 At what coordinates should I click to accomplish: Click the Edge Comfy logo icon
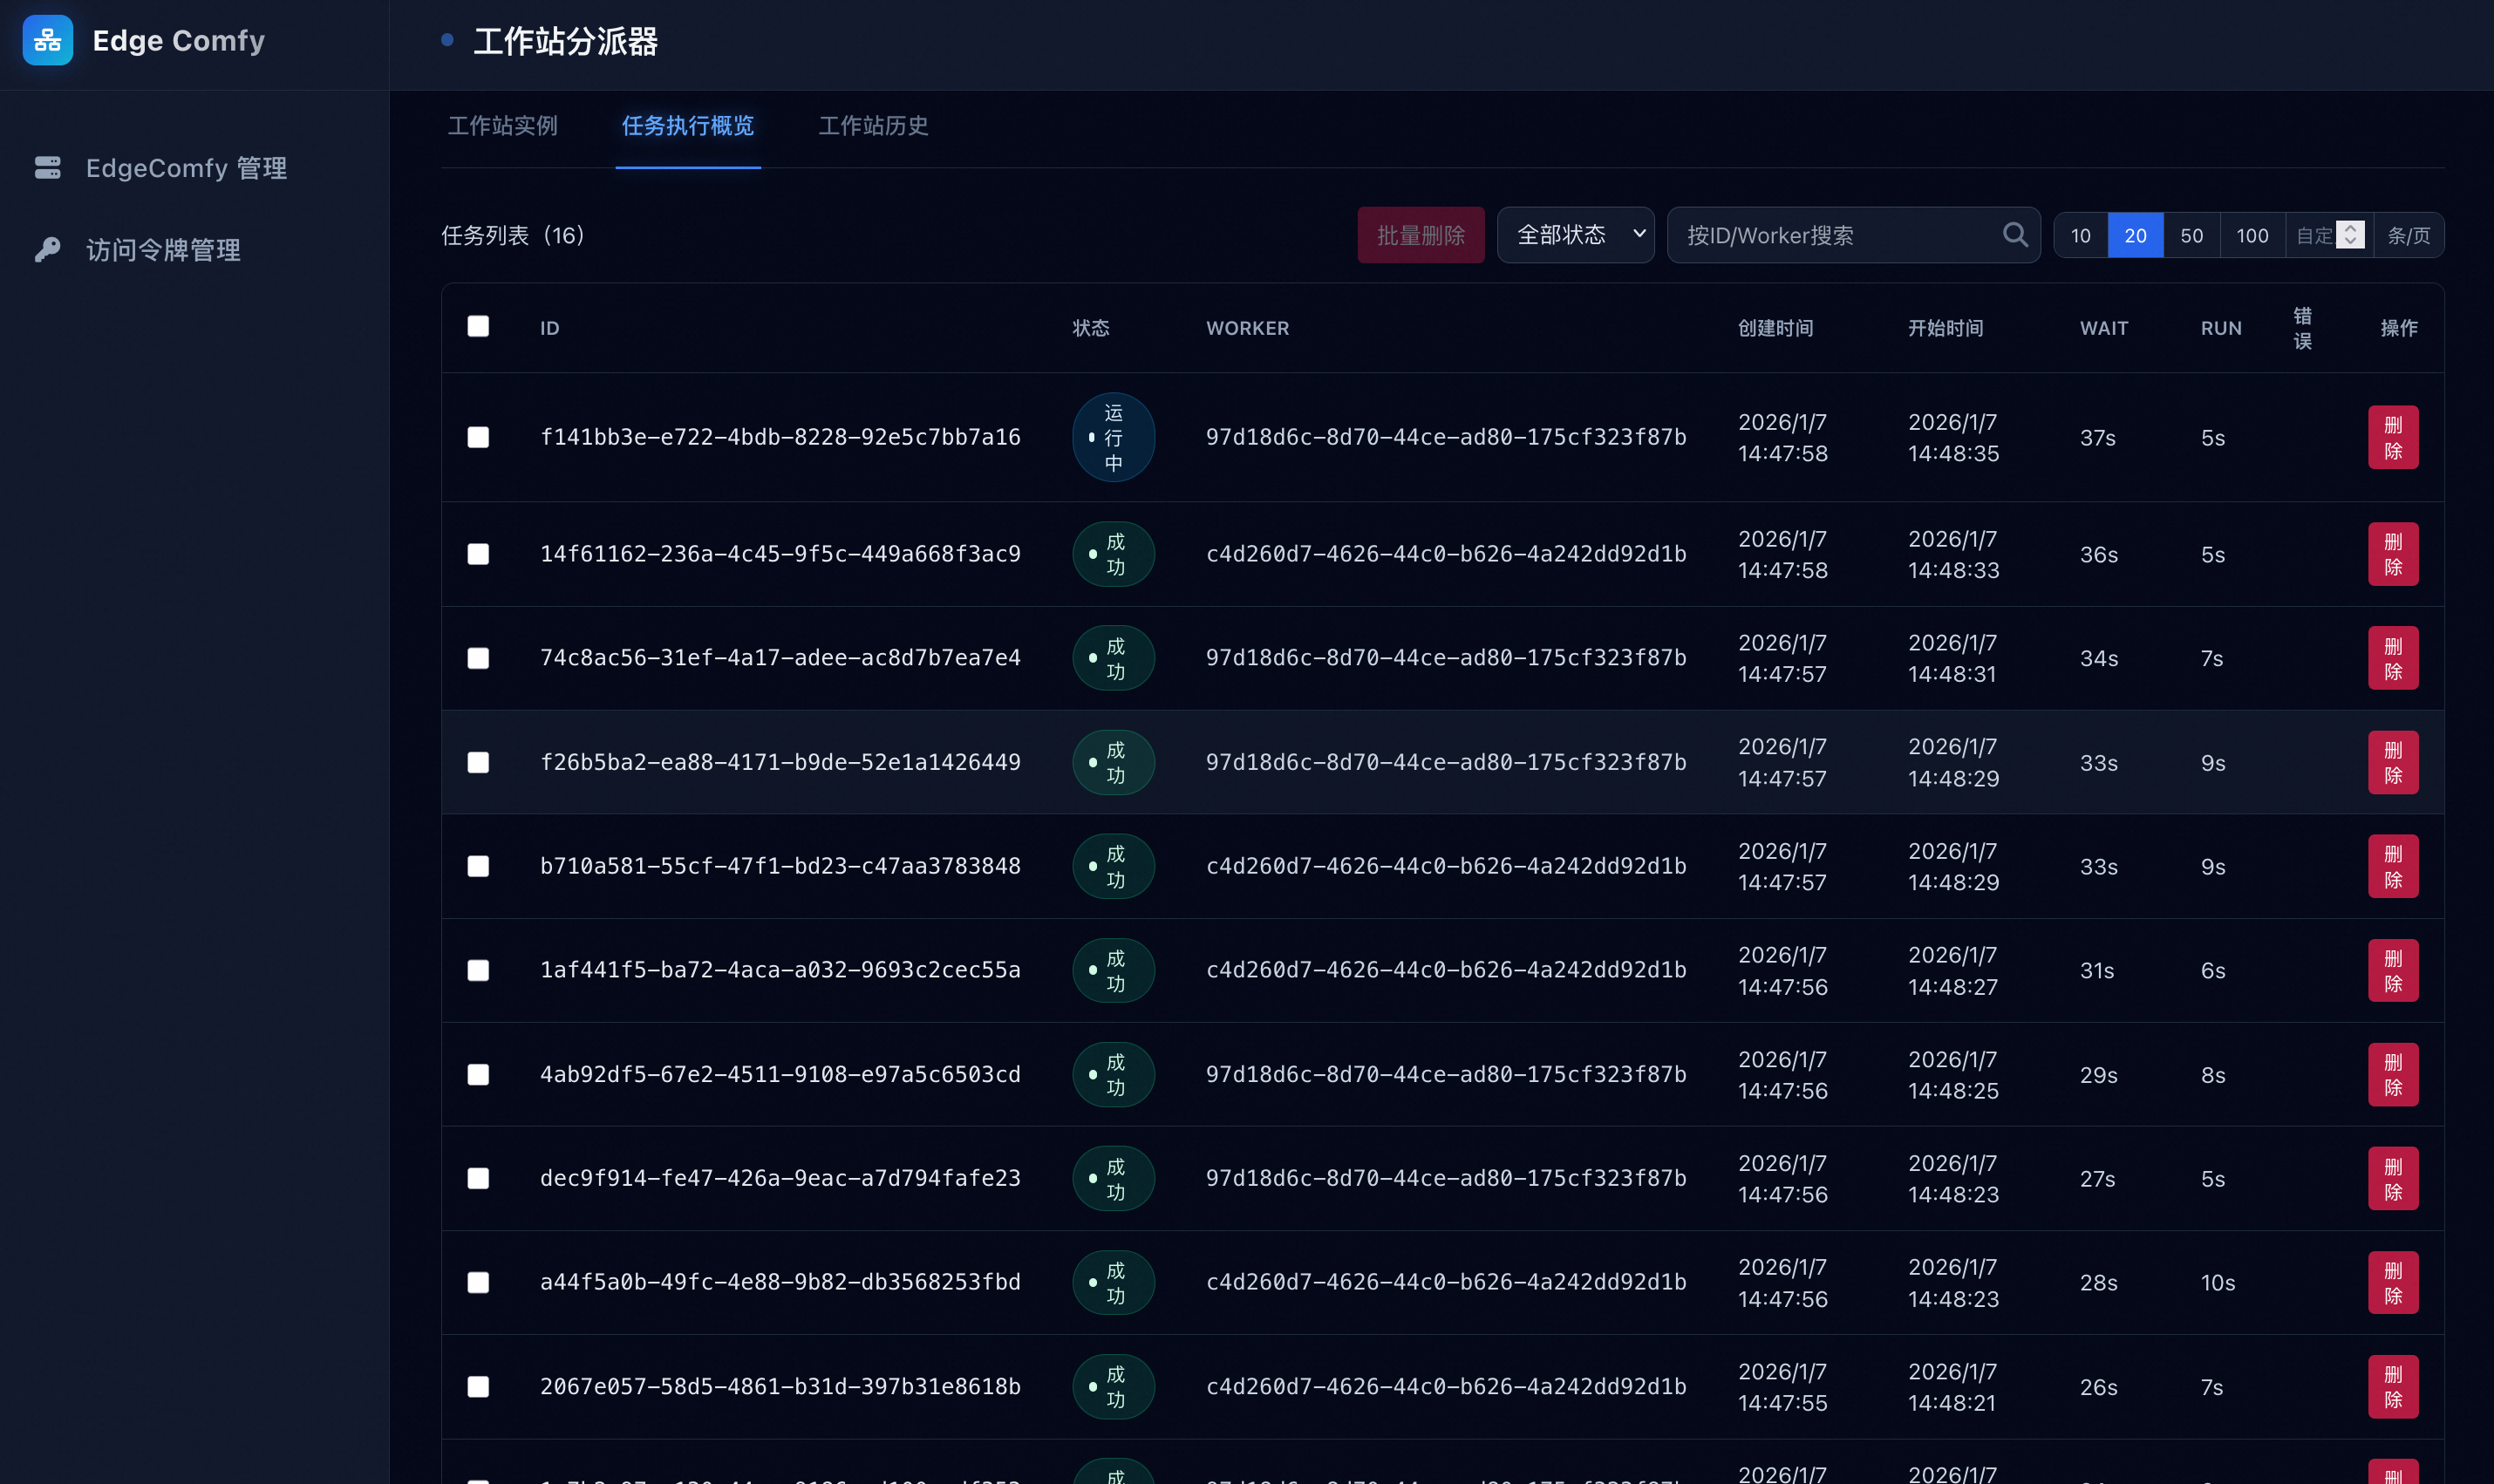point(47,40)
